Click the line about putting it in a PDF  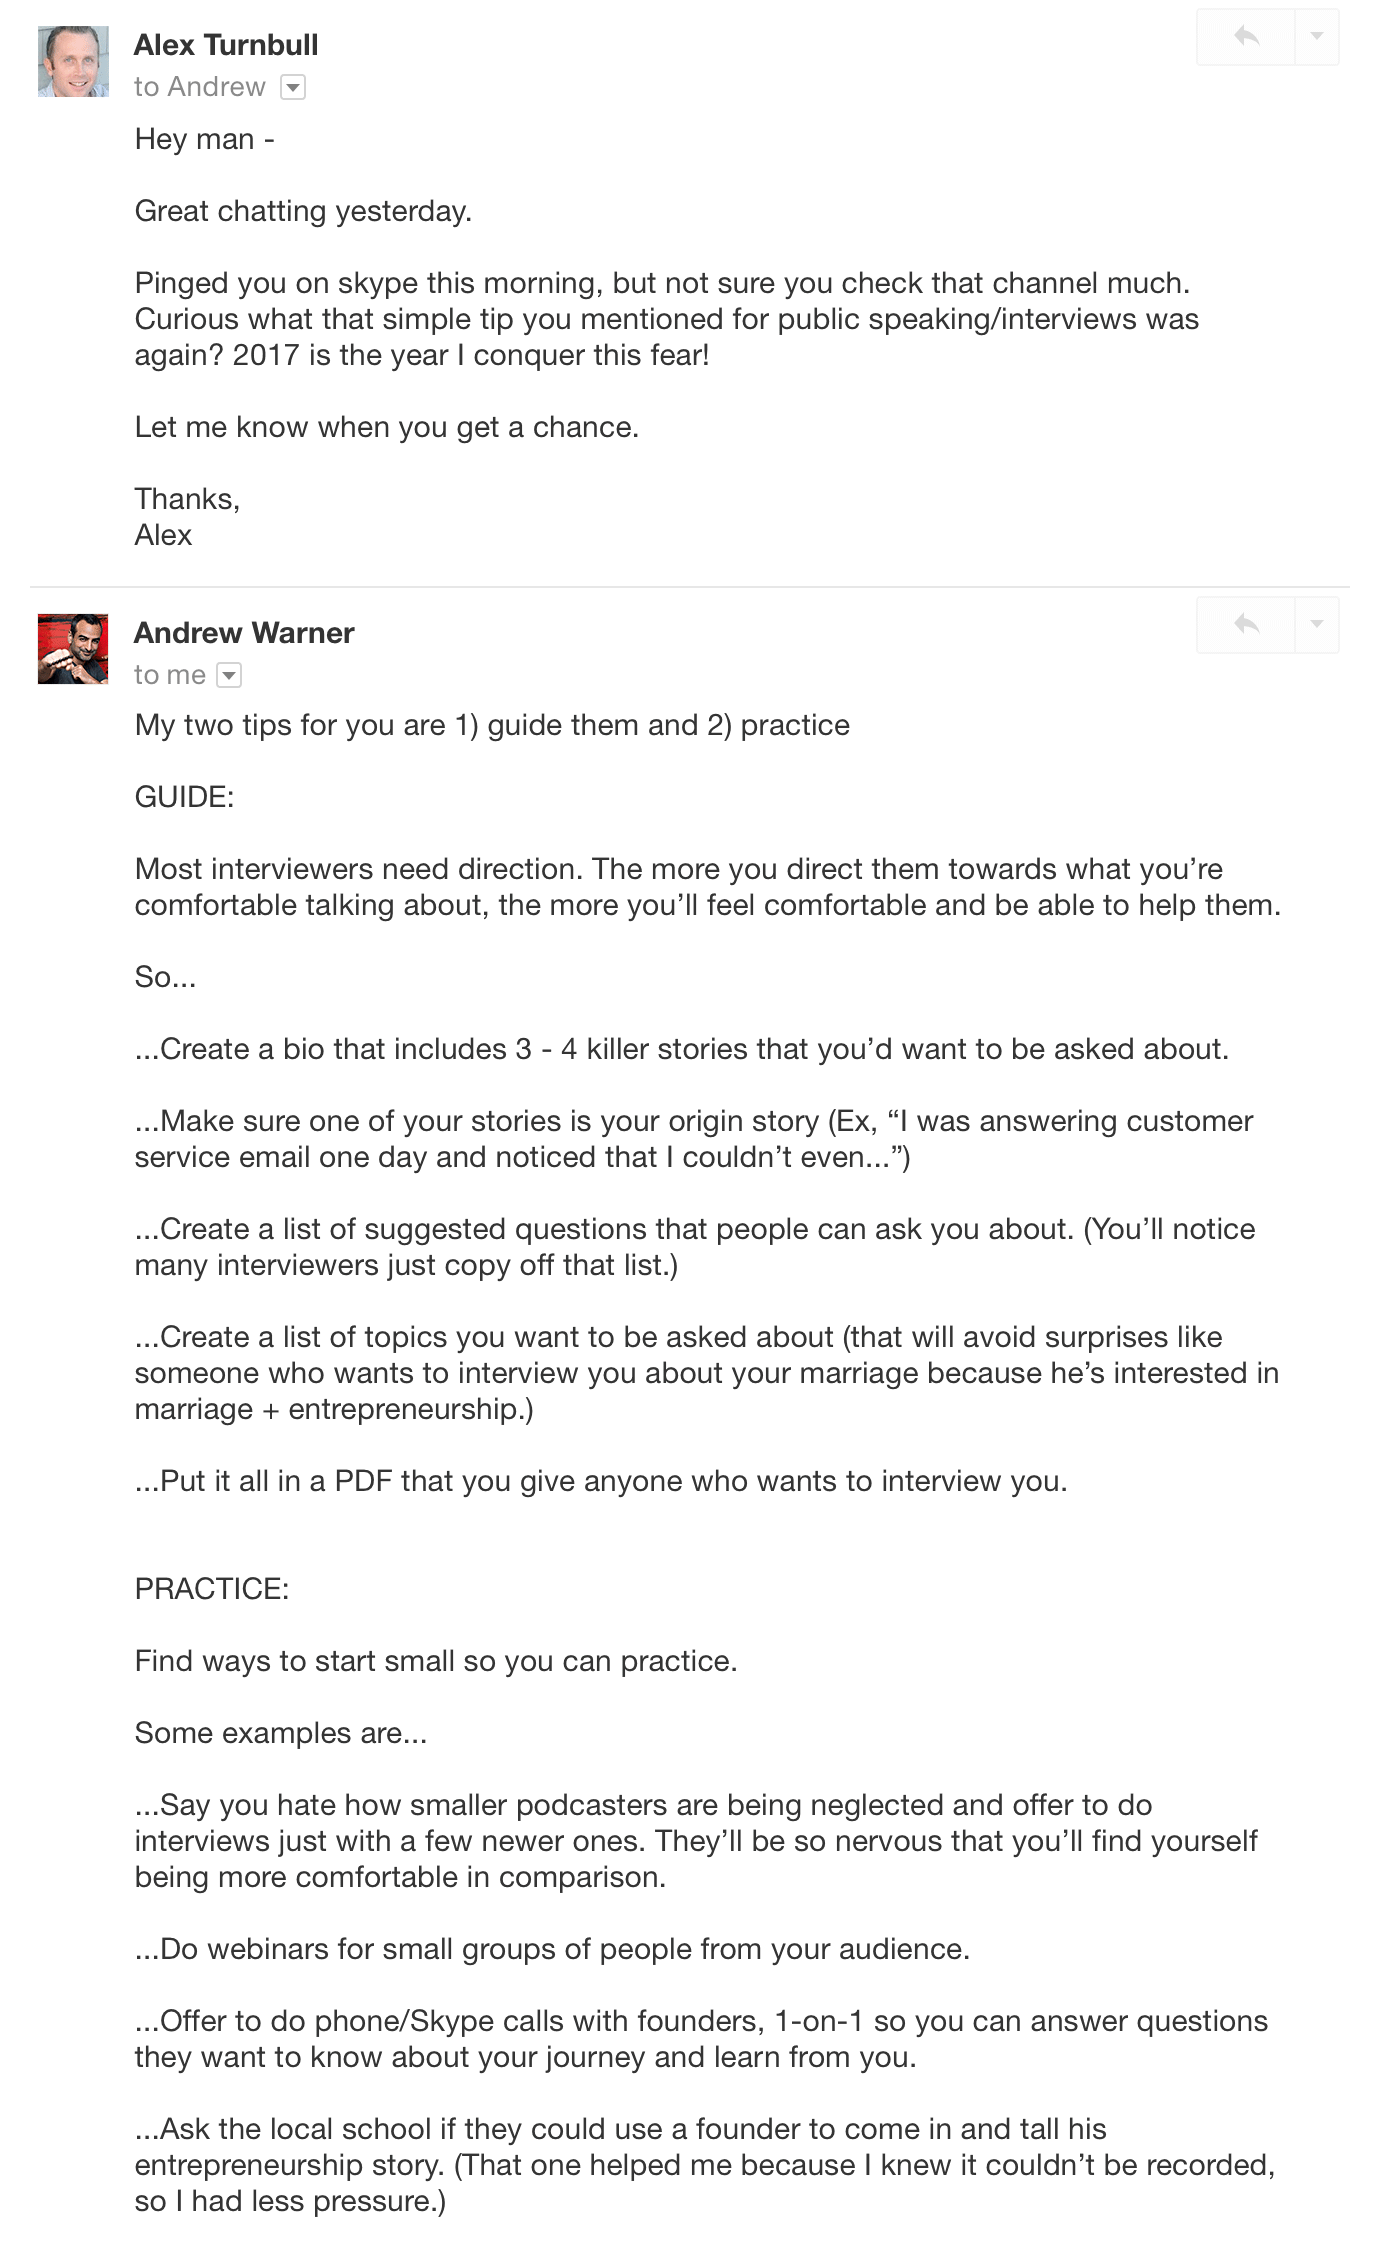[x=601, y=1481]
